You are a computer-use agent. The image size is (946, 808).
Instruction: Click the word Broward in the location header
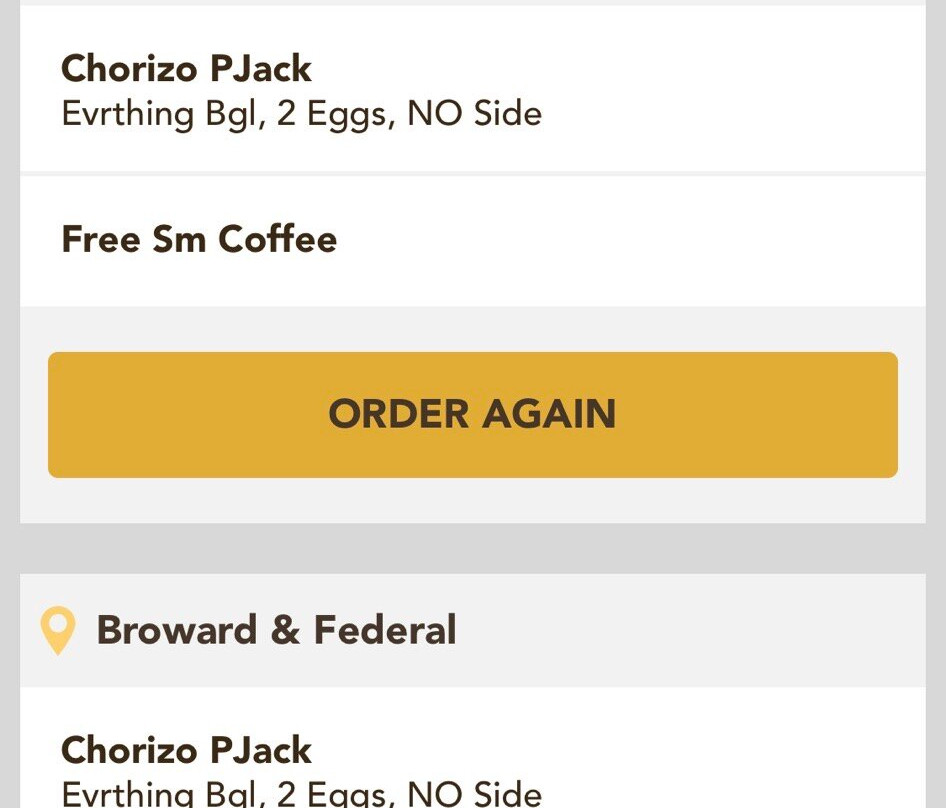coord(177,630)
